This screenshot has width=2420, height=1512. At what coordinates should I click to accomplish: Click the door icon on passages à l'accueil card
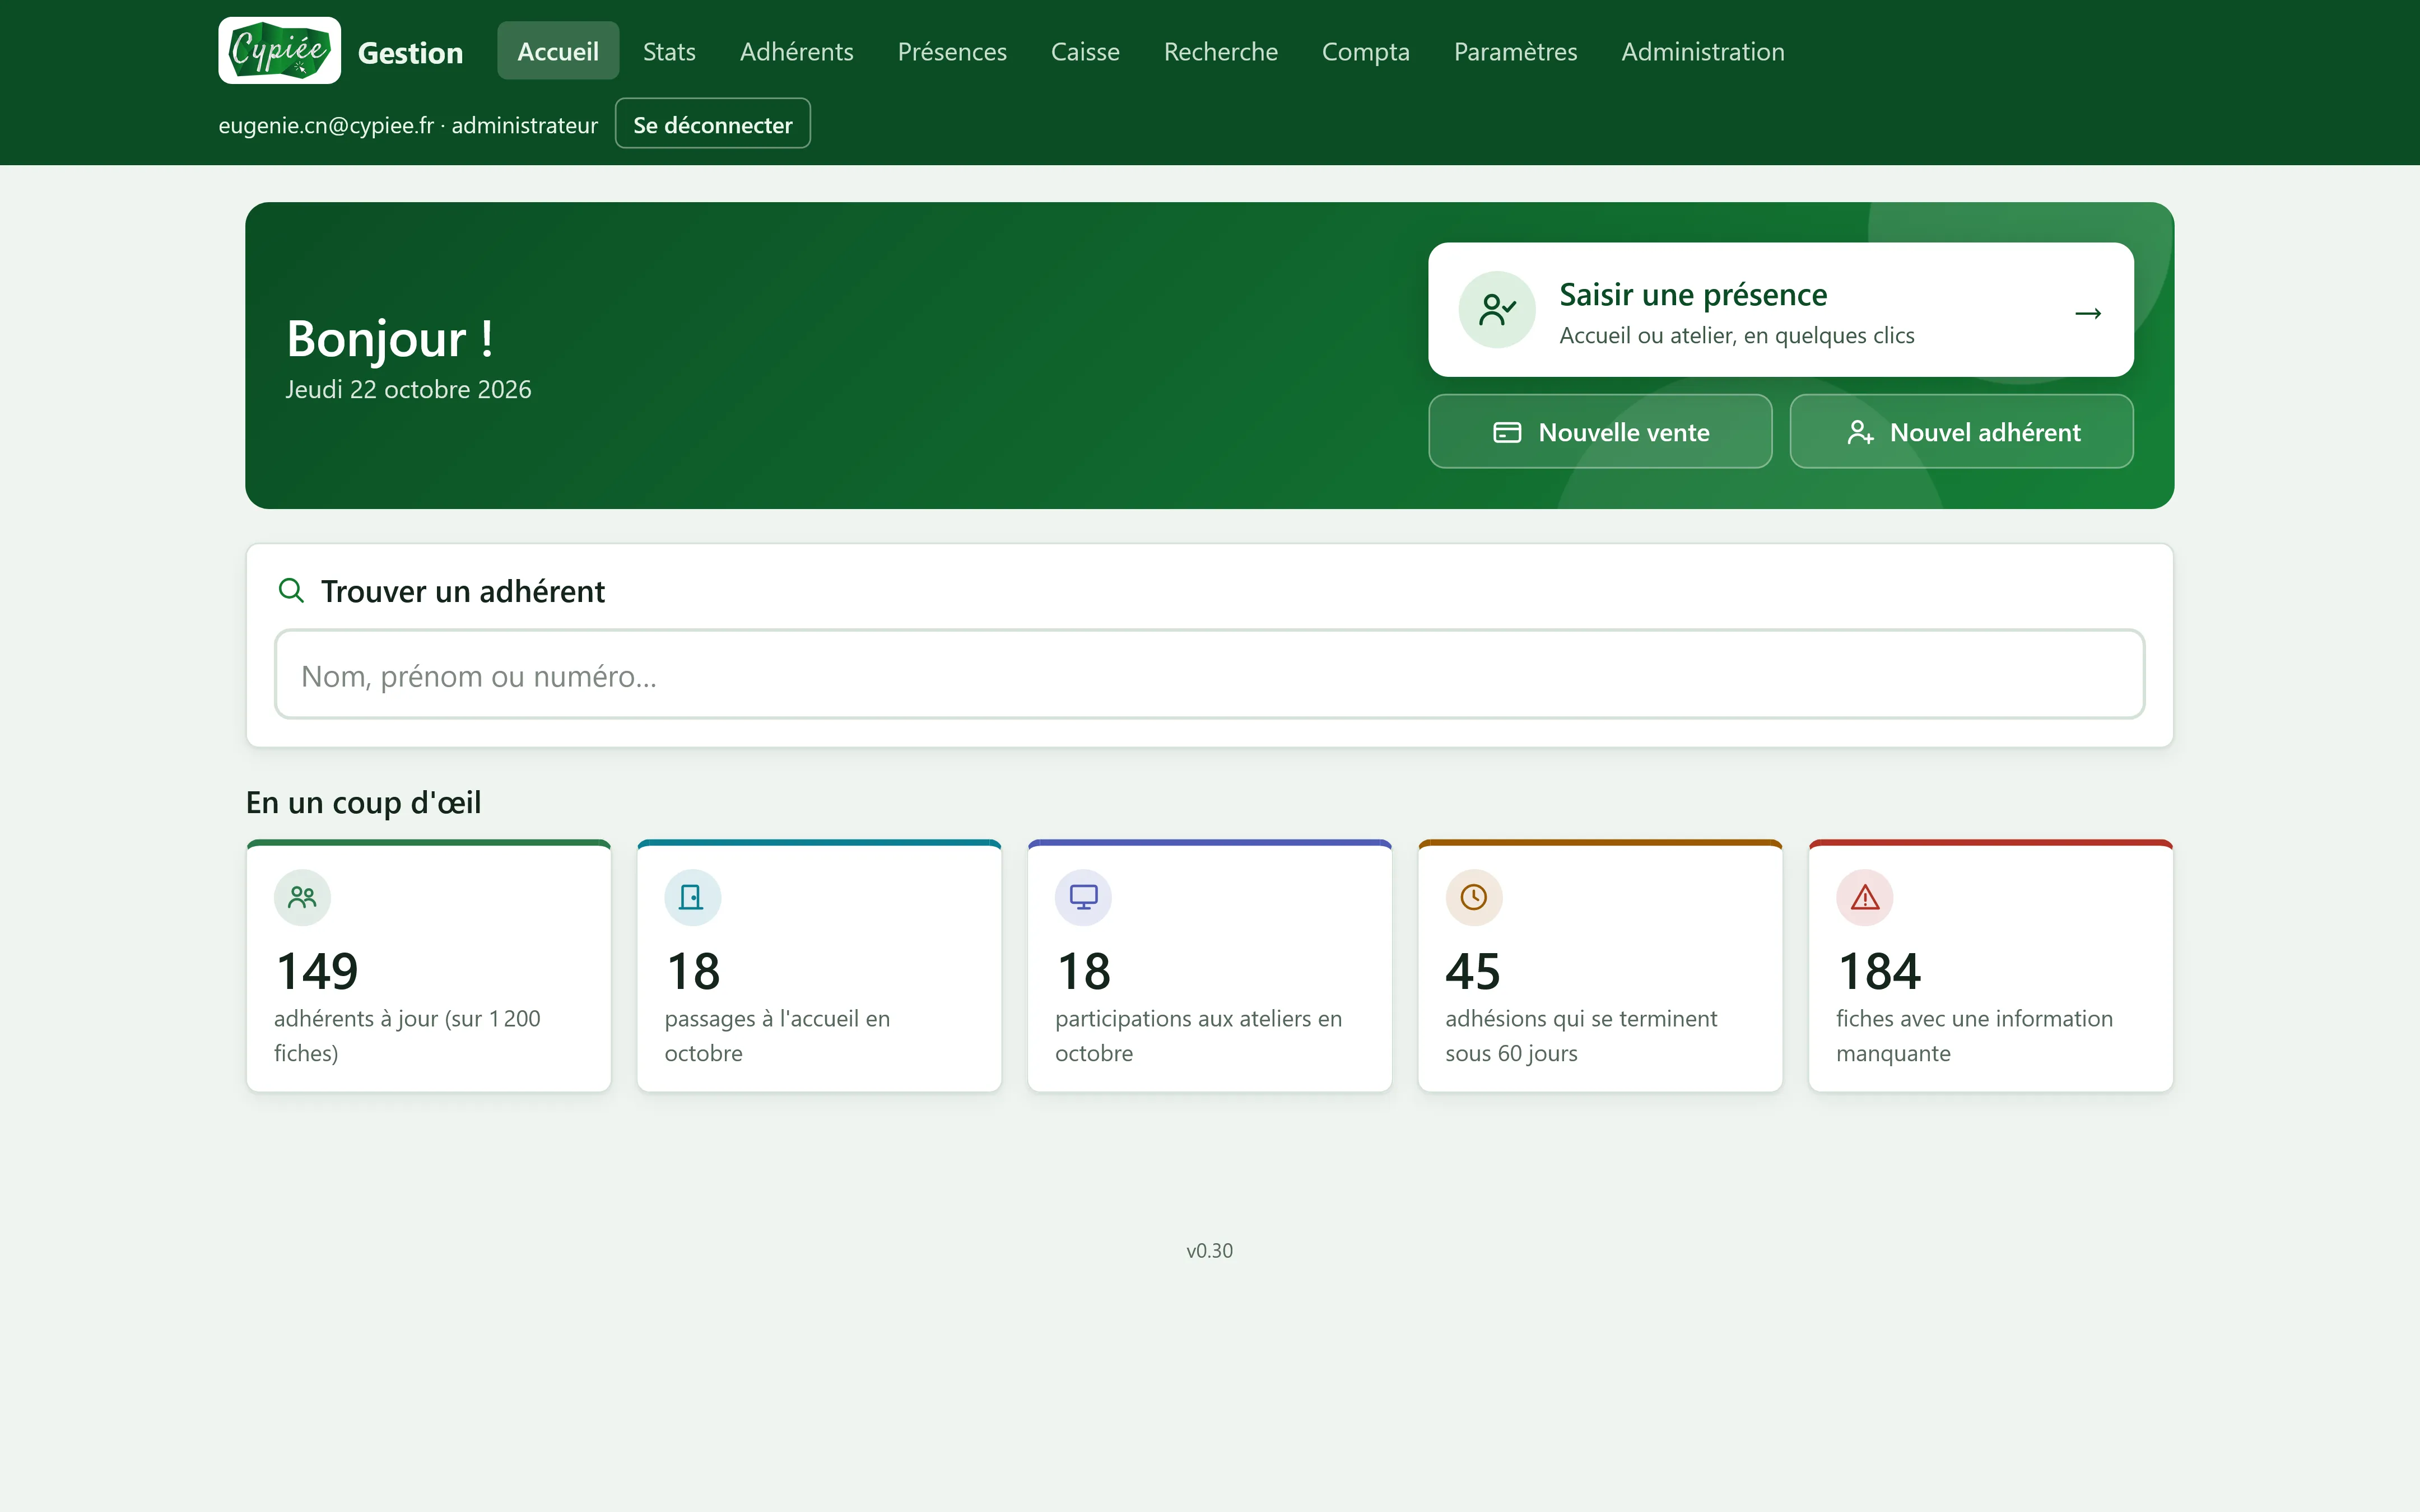point(692,897)
